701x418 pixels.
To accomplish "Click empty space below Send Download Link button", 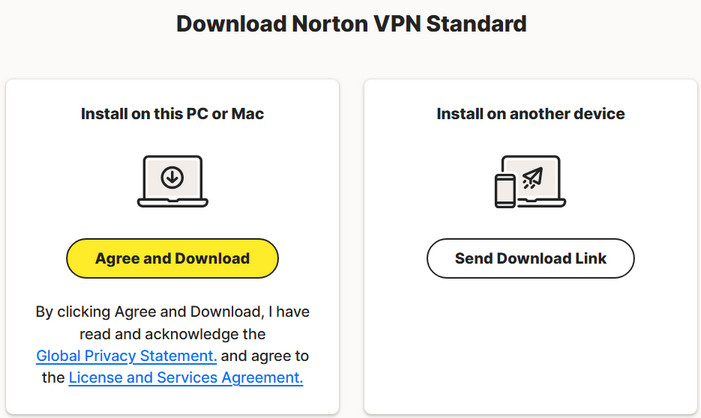I will 530,340.
